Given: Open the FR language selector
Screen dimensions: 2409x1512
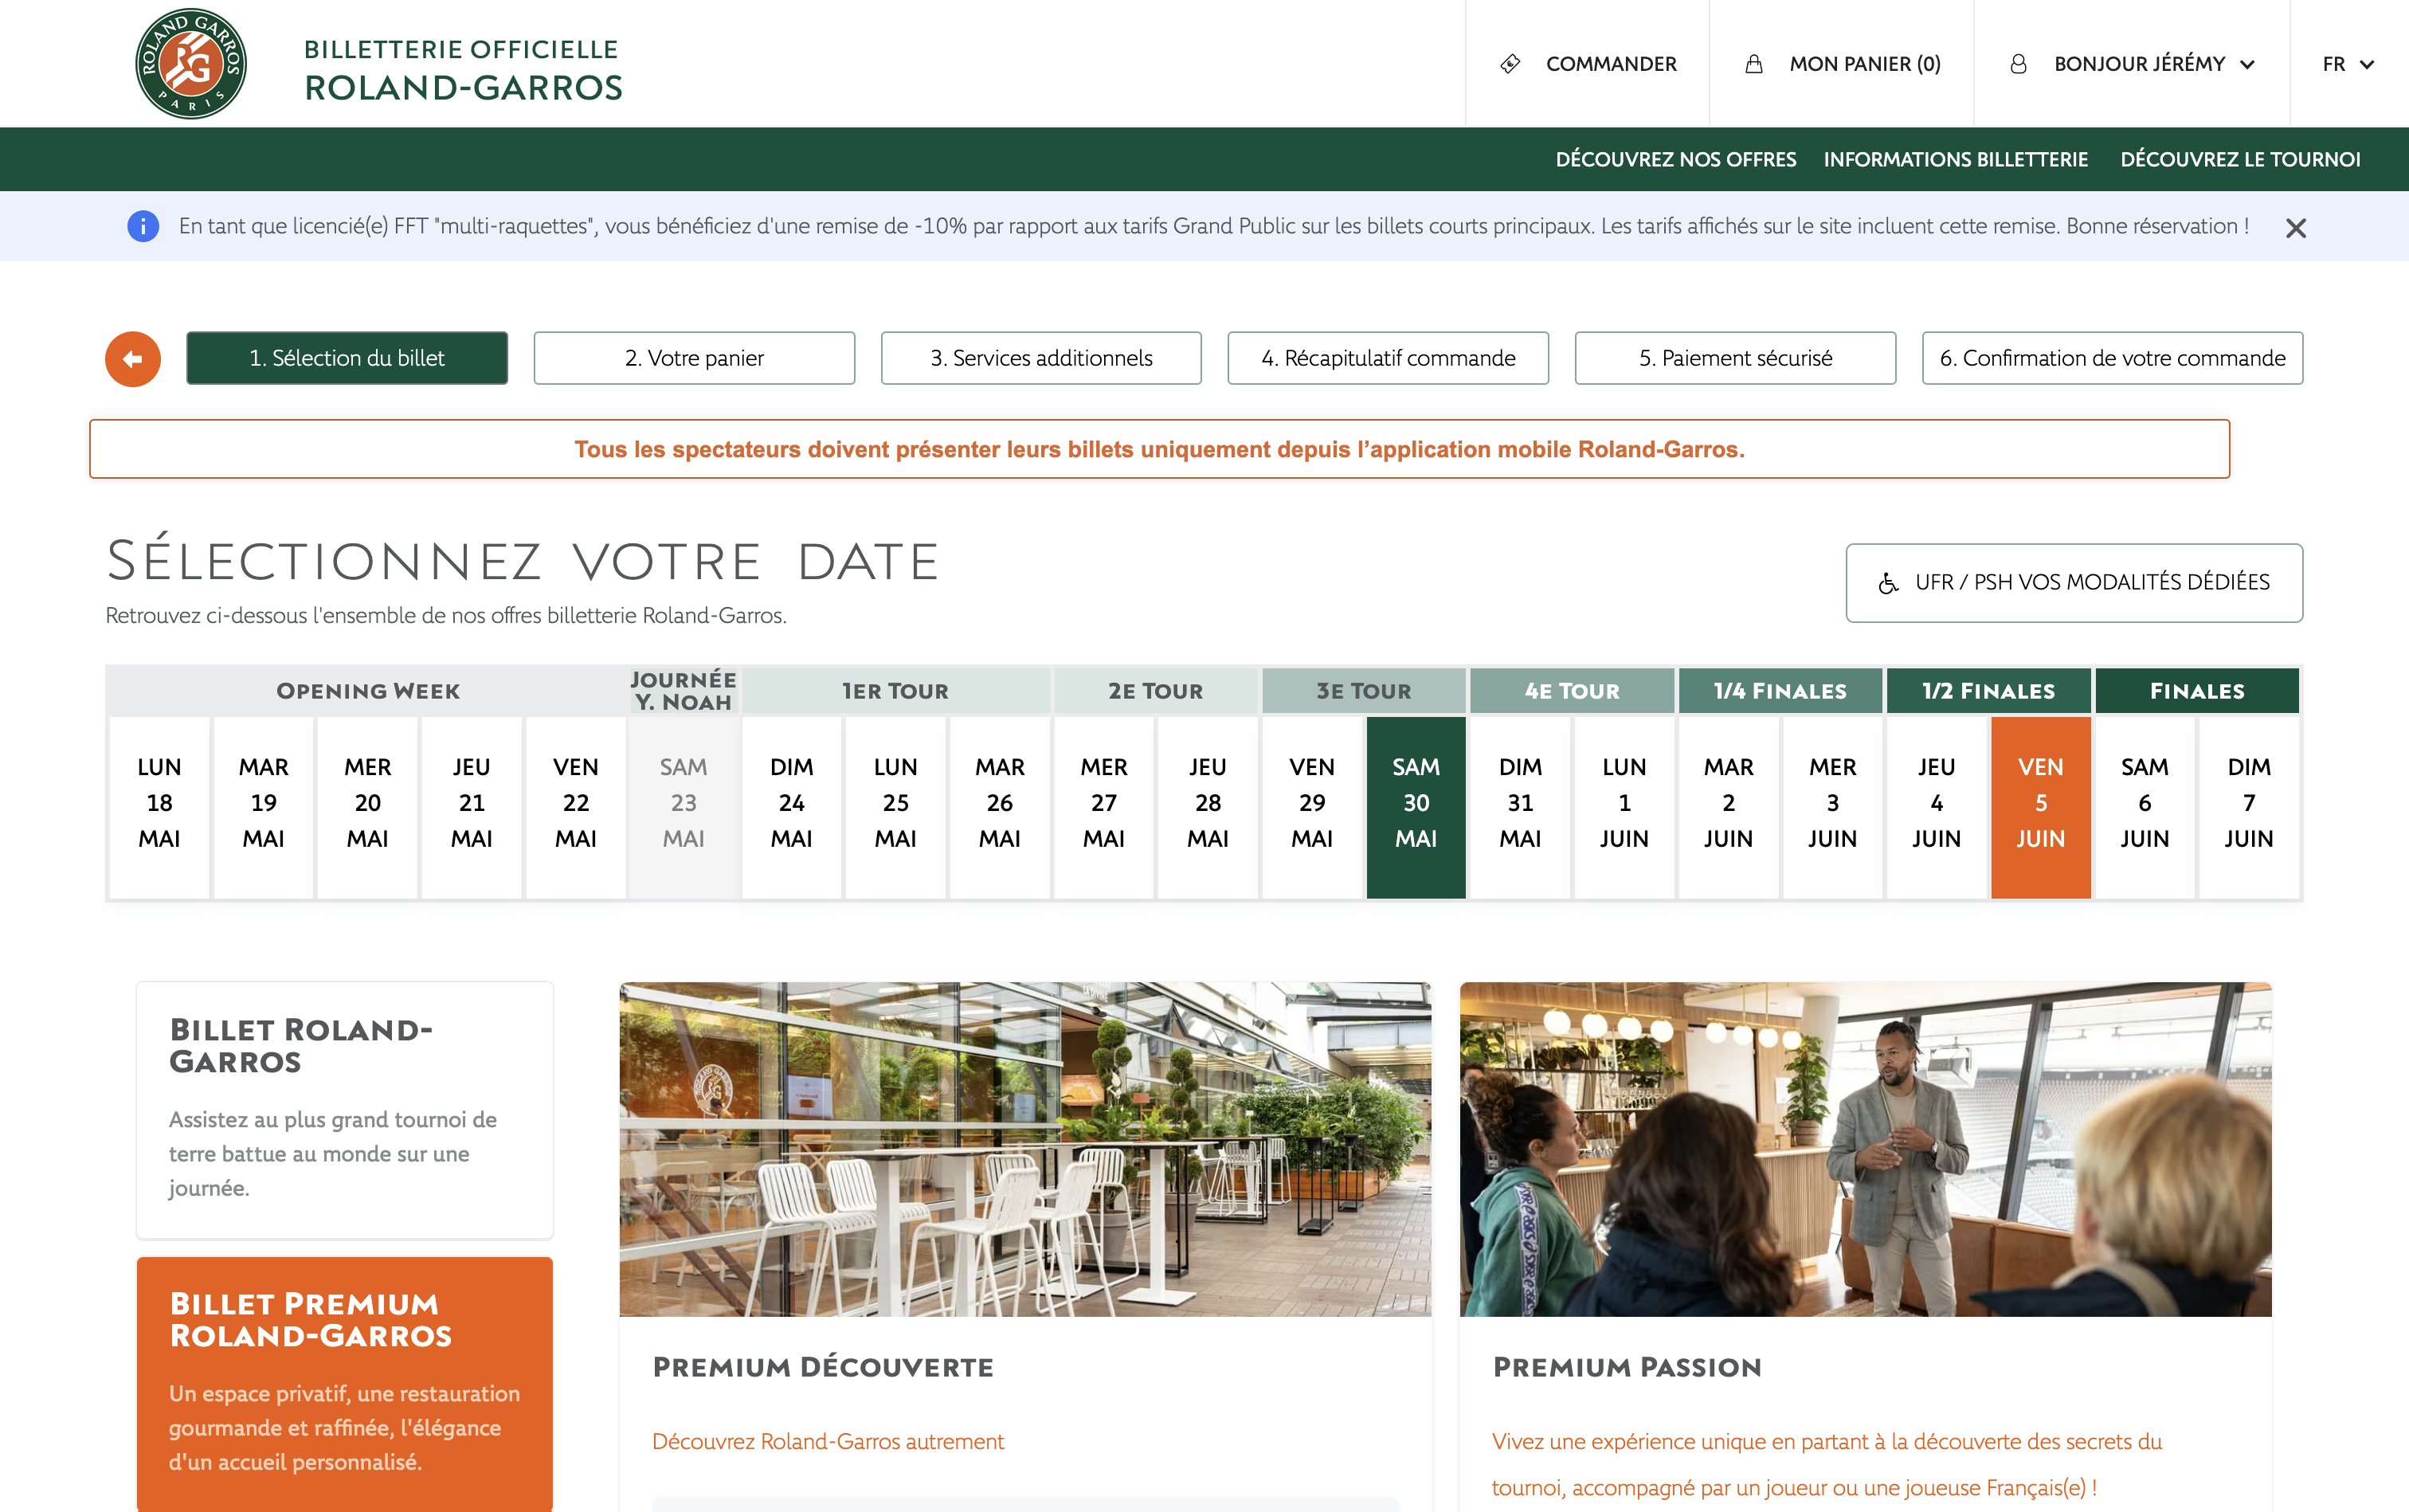Looking at the screenshot, I should click(2347, 64).
